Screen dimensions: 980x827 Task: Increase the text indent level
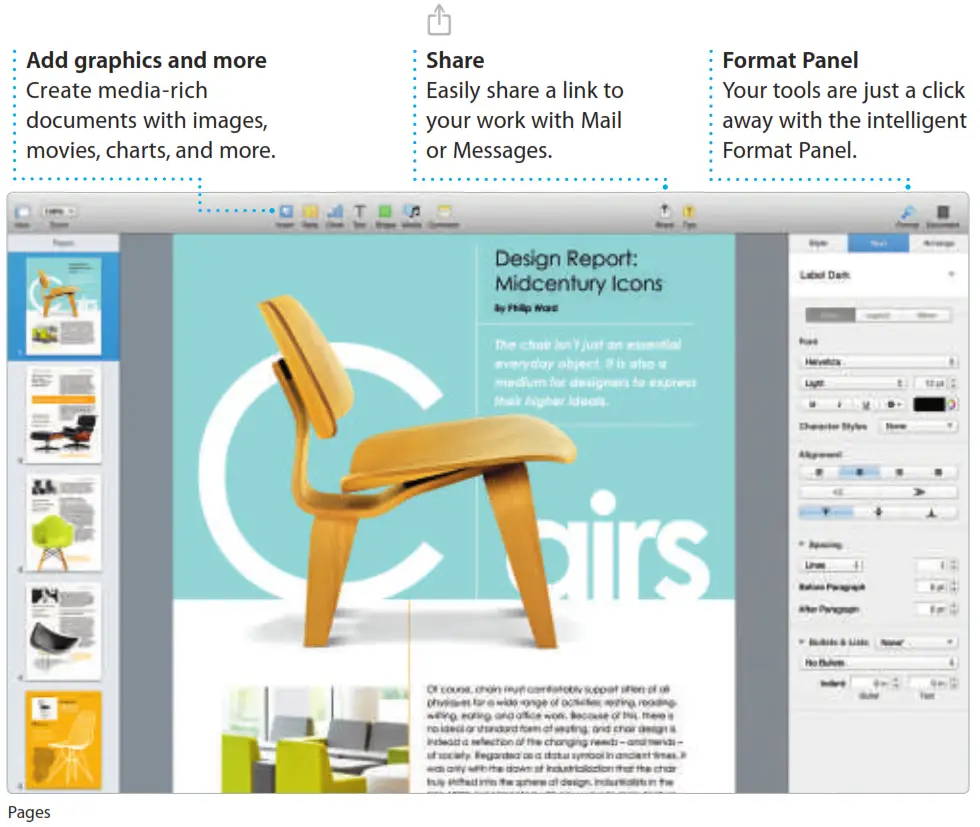tap(918, 493)
